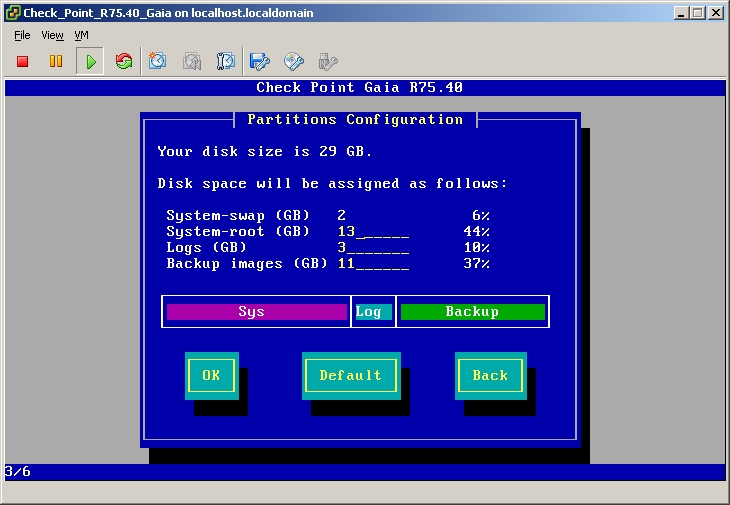Click the System-root (GB) input field
The image size is (730, 505).
pos(373,231)
